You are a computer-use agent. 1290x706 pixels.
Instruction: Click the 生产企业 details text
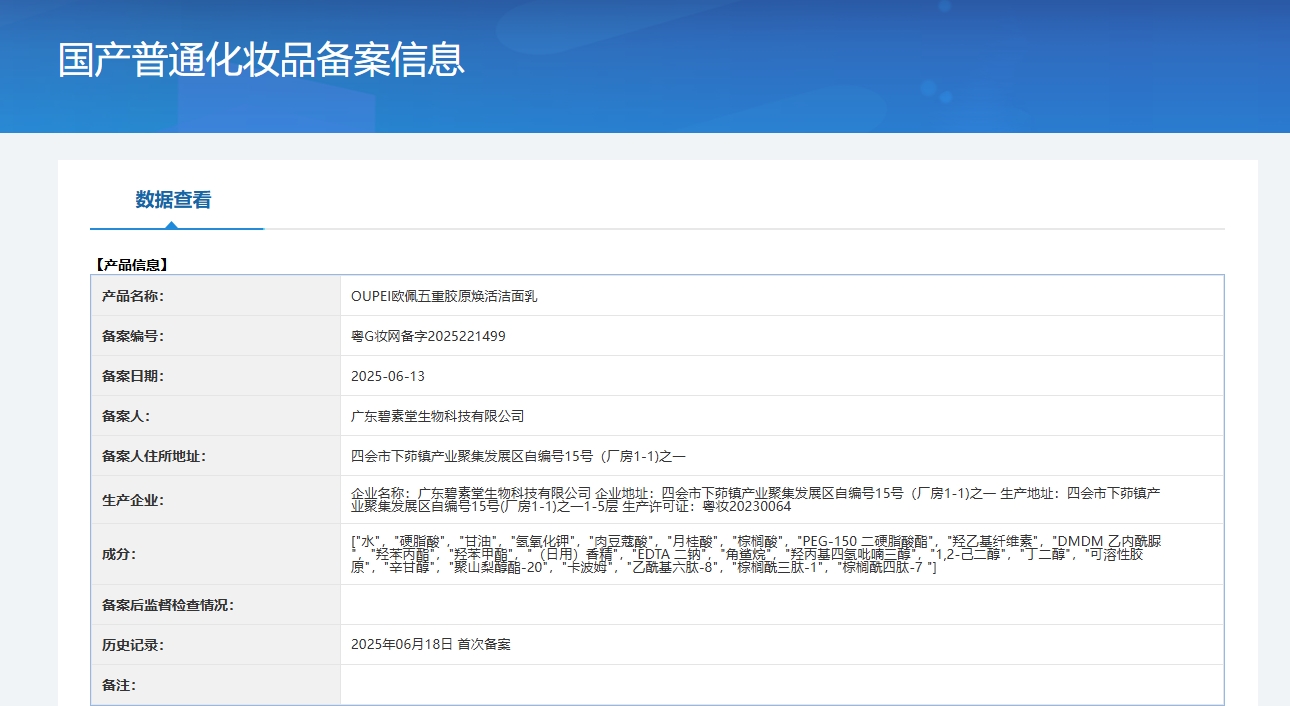click(x=755, y=500)
